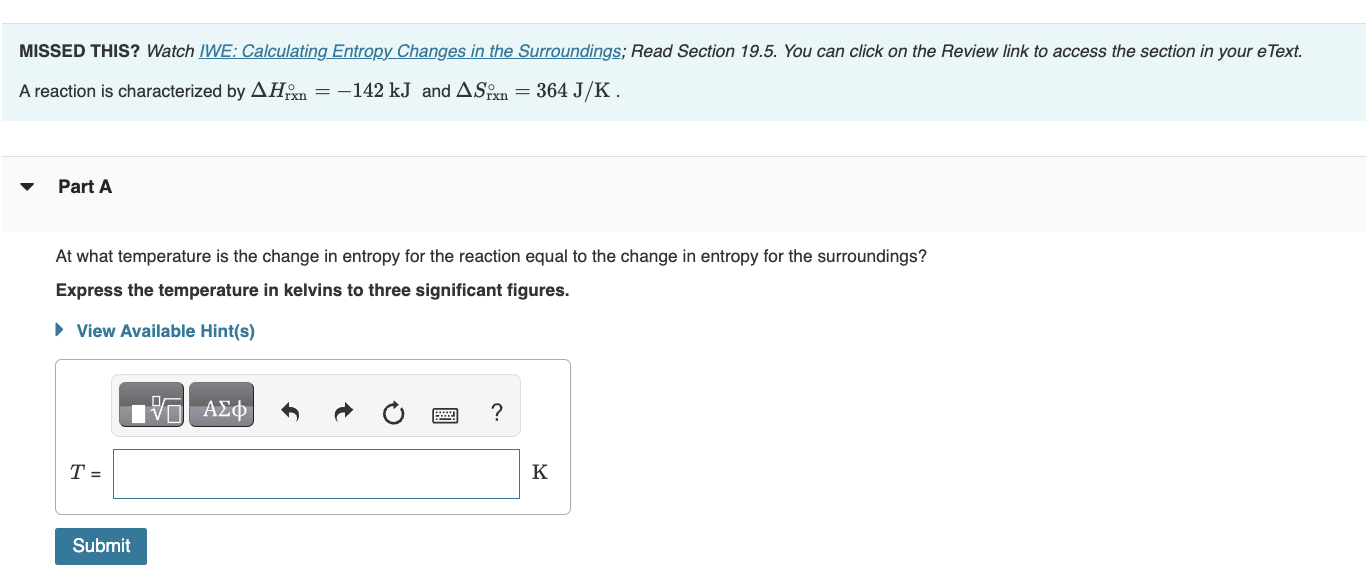Screen dimensions: 1366x584
Task: Submit the temperature answer
Action: (100, 546)
